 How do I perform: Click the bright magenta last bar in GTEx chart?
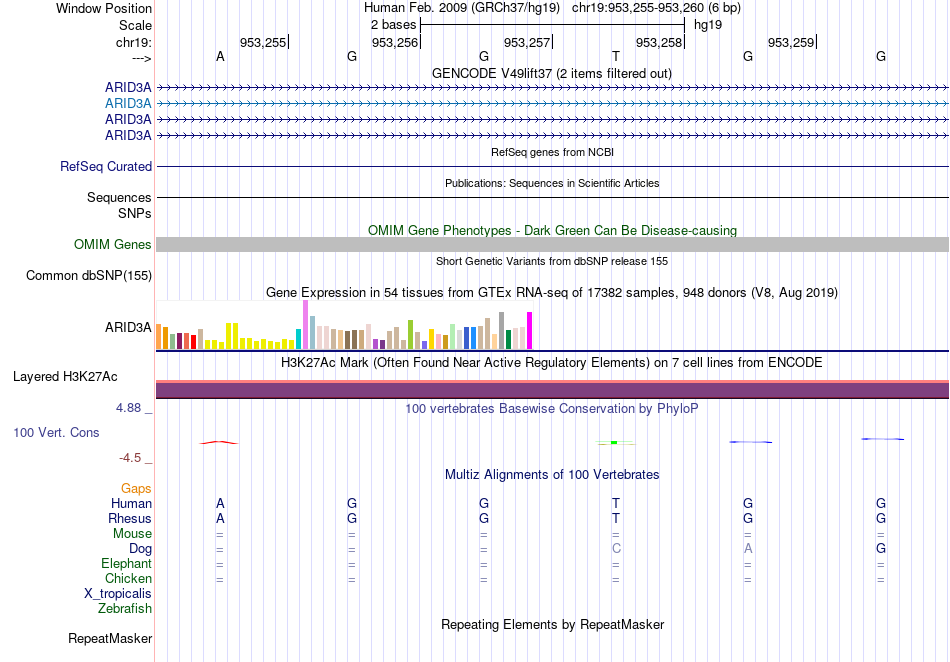point(530,331)
